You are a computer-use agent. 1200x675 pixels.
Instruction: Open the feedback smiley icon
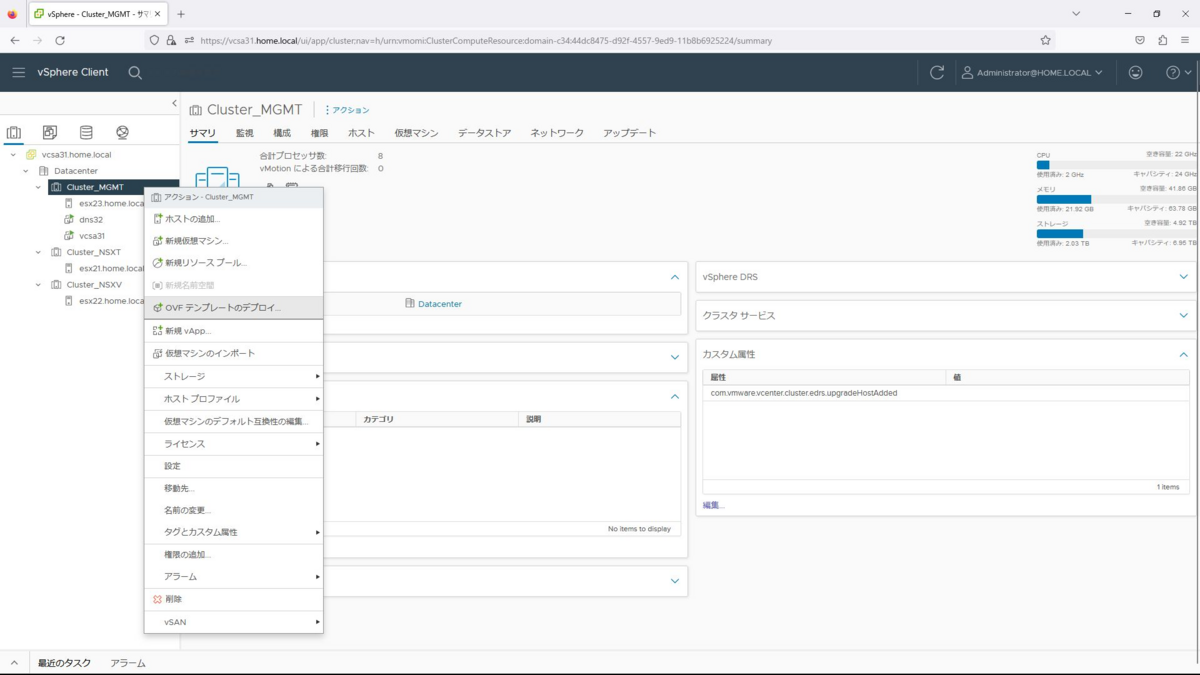pos(1135,72)
